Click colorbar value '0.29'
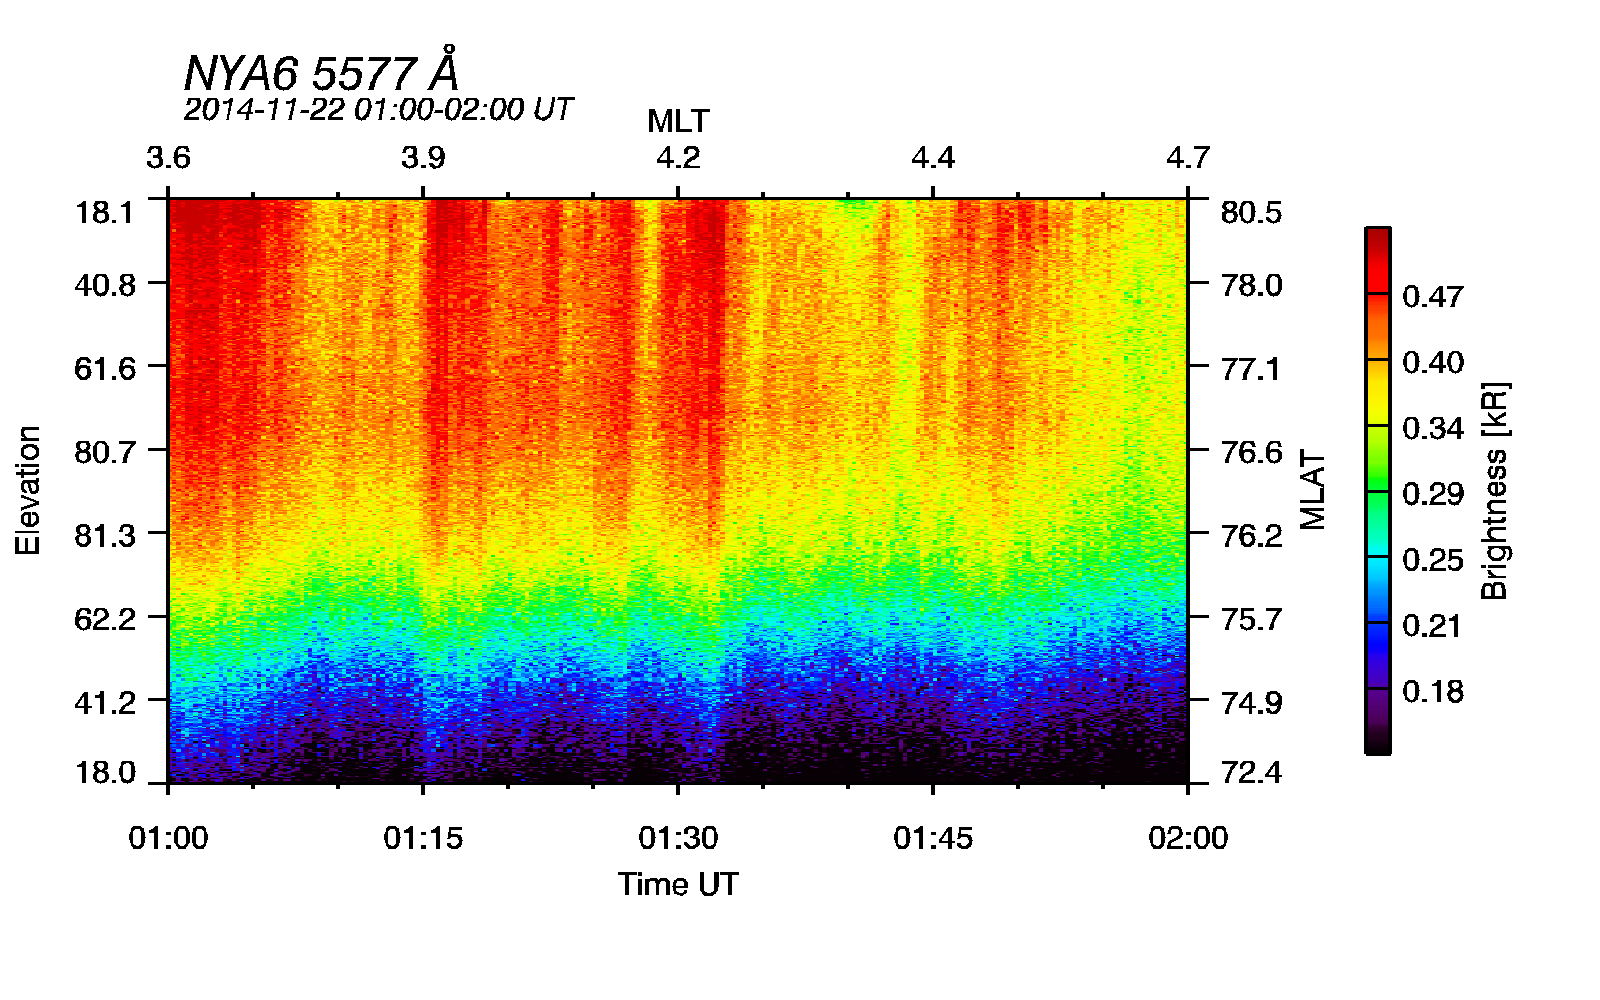The width and height of the screenshot is (1600, 1000). pos(1432,494)
